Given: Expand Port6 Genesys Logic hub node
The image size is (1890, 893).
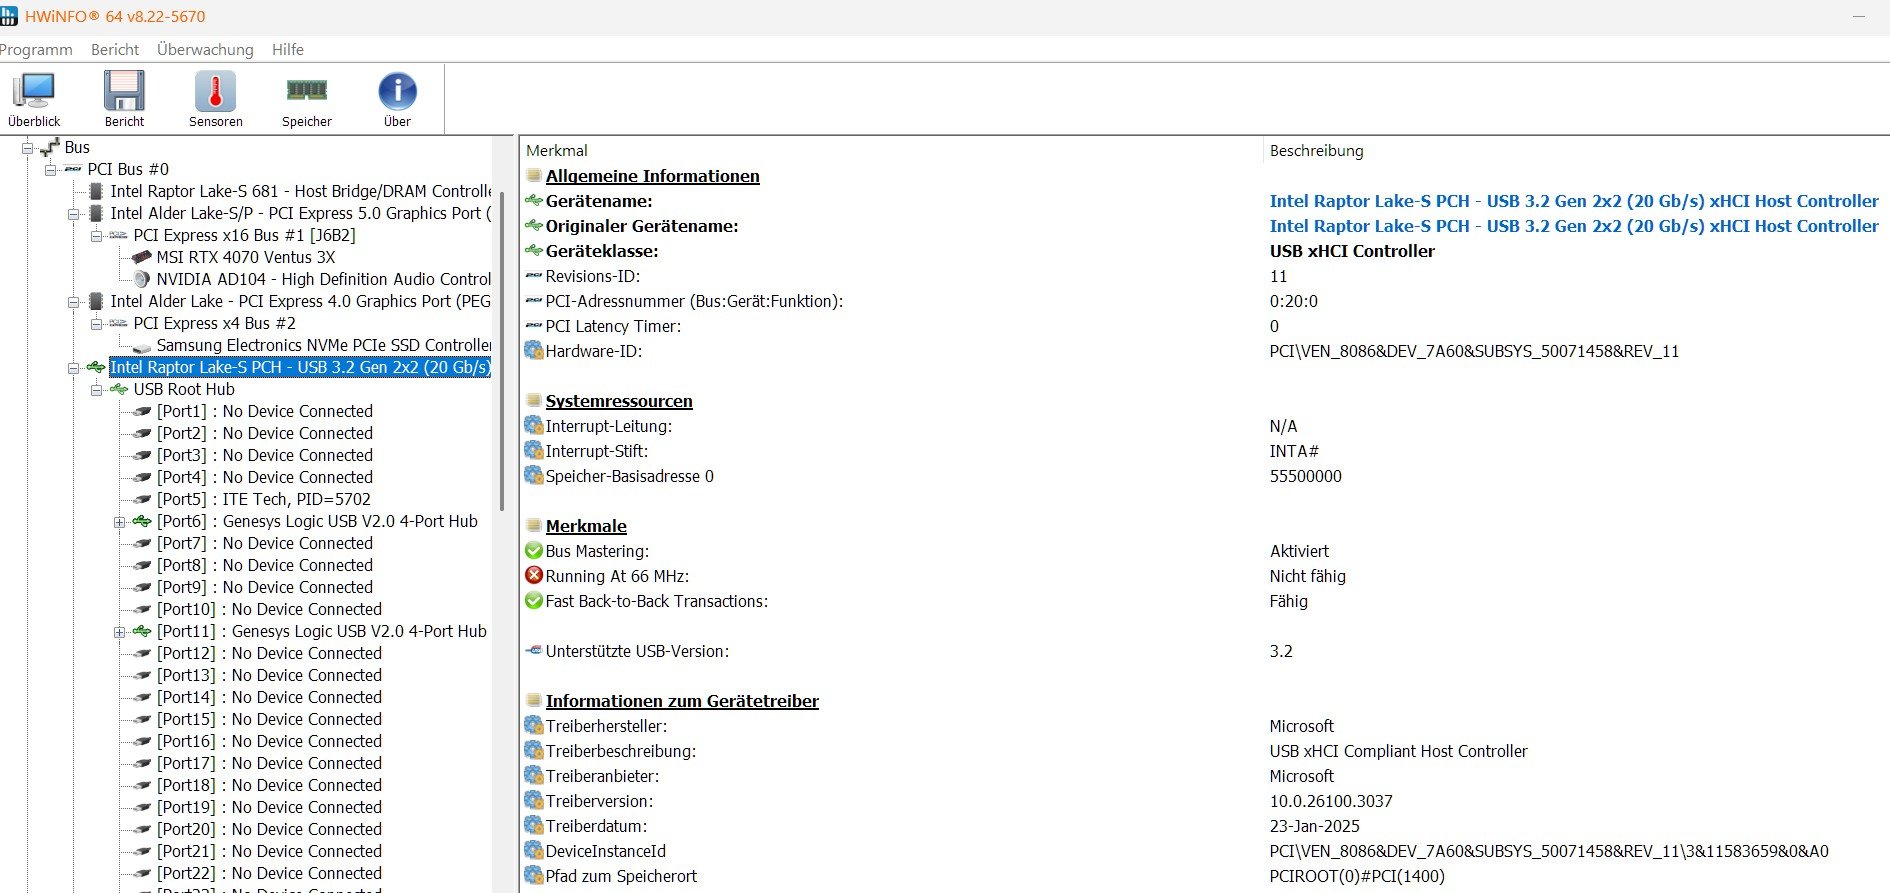Looking at the screenshot, I should coord(120,521).
